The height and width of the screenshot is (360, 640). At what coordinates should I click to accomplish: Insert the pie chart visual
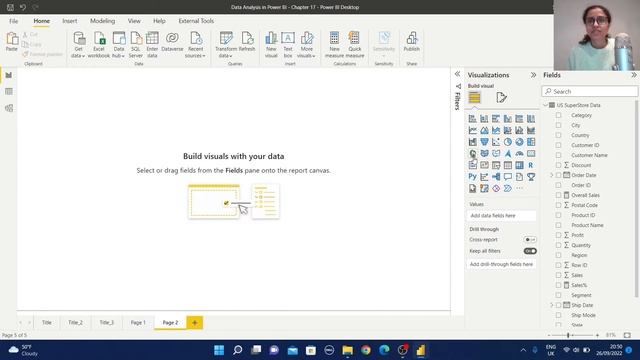[x=507, y=142]
